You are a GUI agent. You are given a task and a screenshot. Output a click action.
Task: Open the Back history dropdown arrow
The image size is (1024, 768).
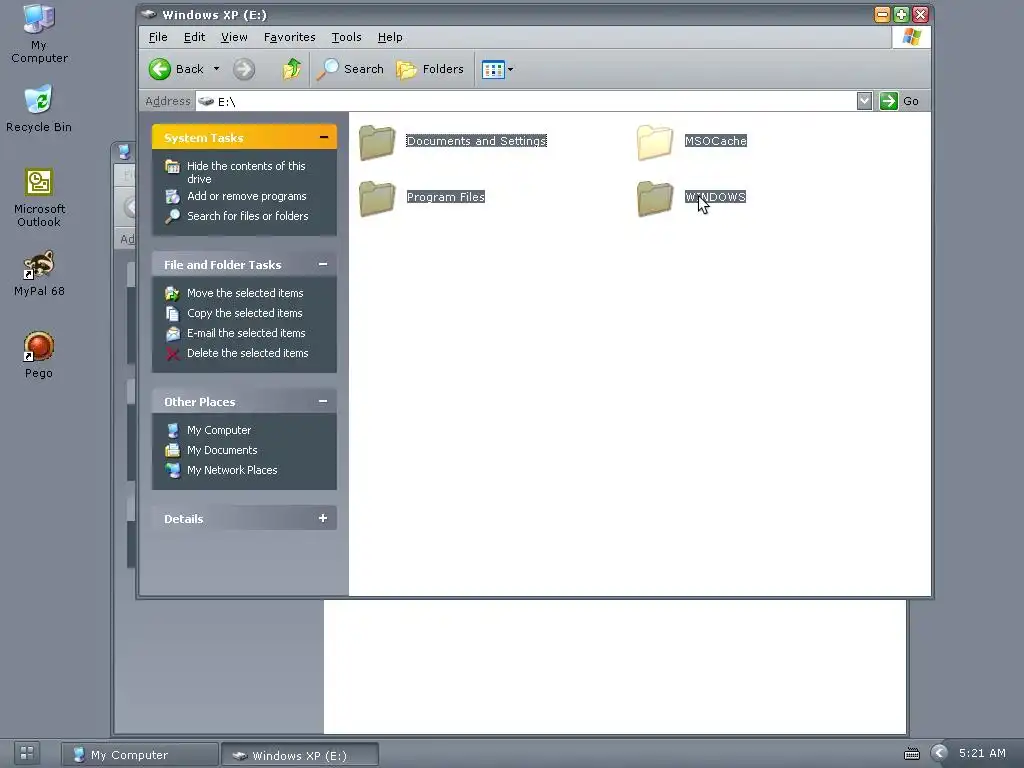(216, 69)
